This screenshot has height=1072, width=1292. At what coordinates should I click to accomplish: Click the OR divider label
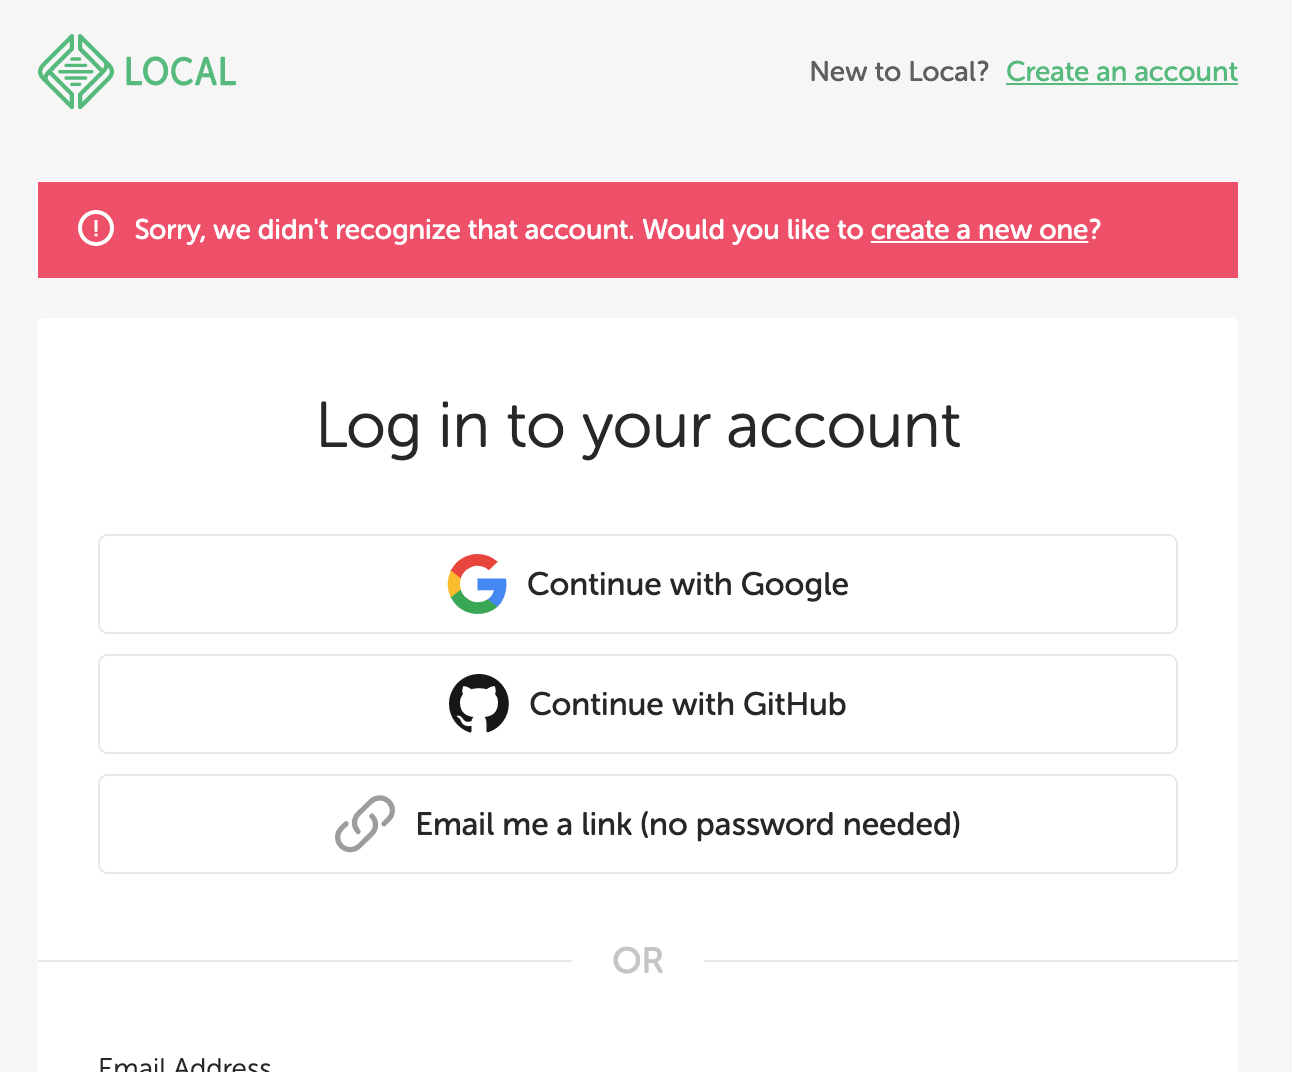[x=638, y=961]
